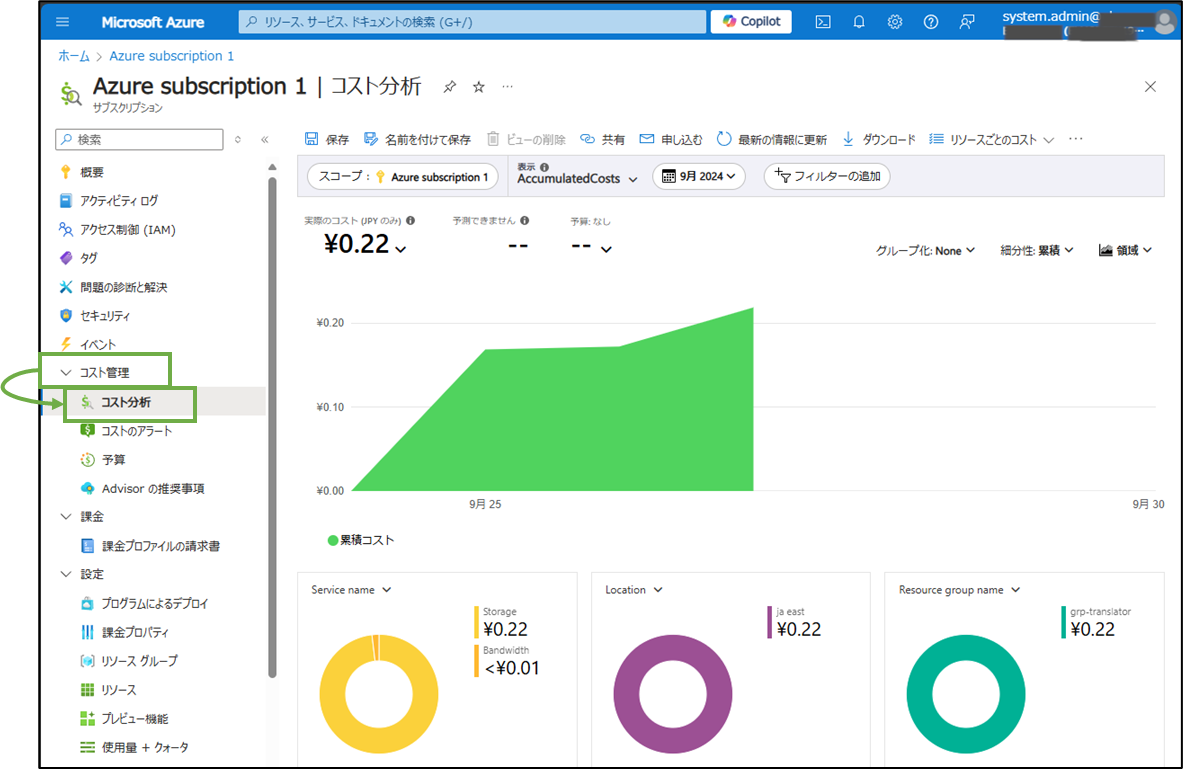
Task: Open the Location dropdown
Action: 633,590
